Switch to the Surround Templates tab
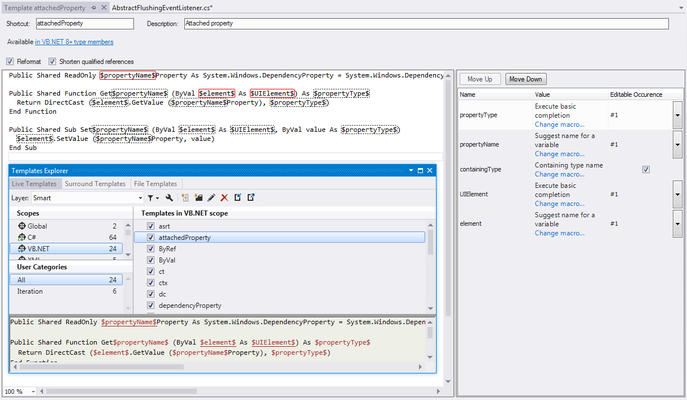Screen dimensions: 687x400 [x=96, y=184]
